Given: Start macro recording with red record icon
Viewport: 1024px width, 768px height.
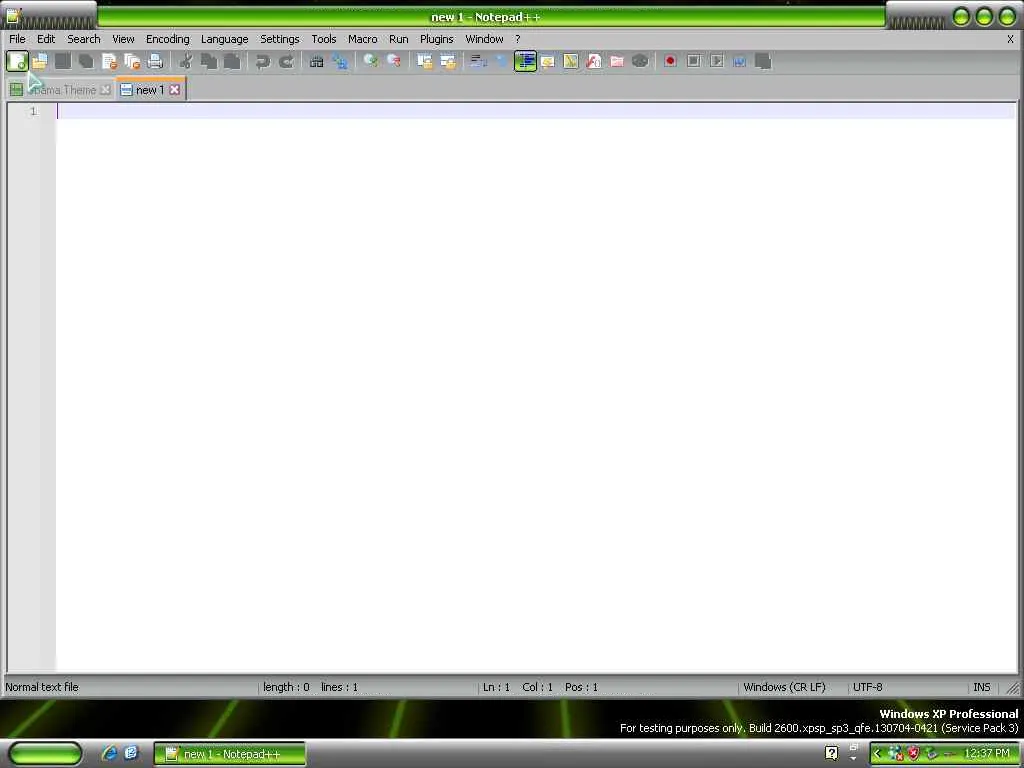Looking at the screenshot, I should click(x=670, y=61).
